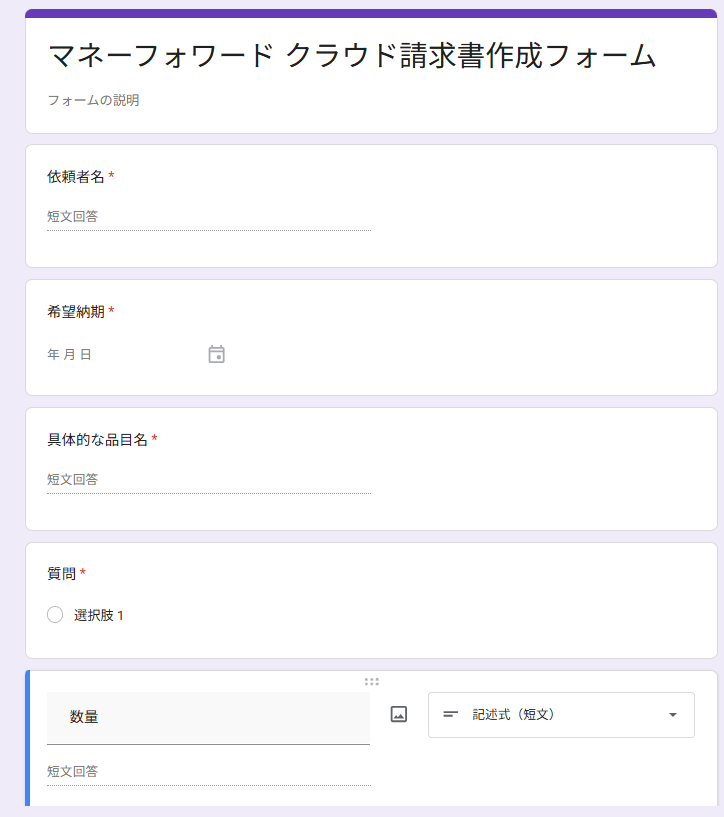The image size is (724, 817).
Task: Click the 数量 question title field
Action: click(208, 718)
